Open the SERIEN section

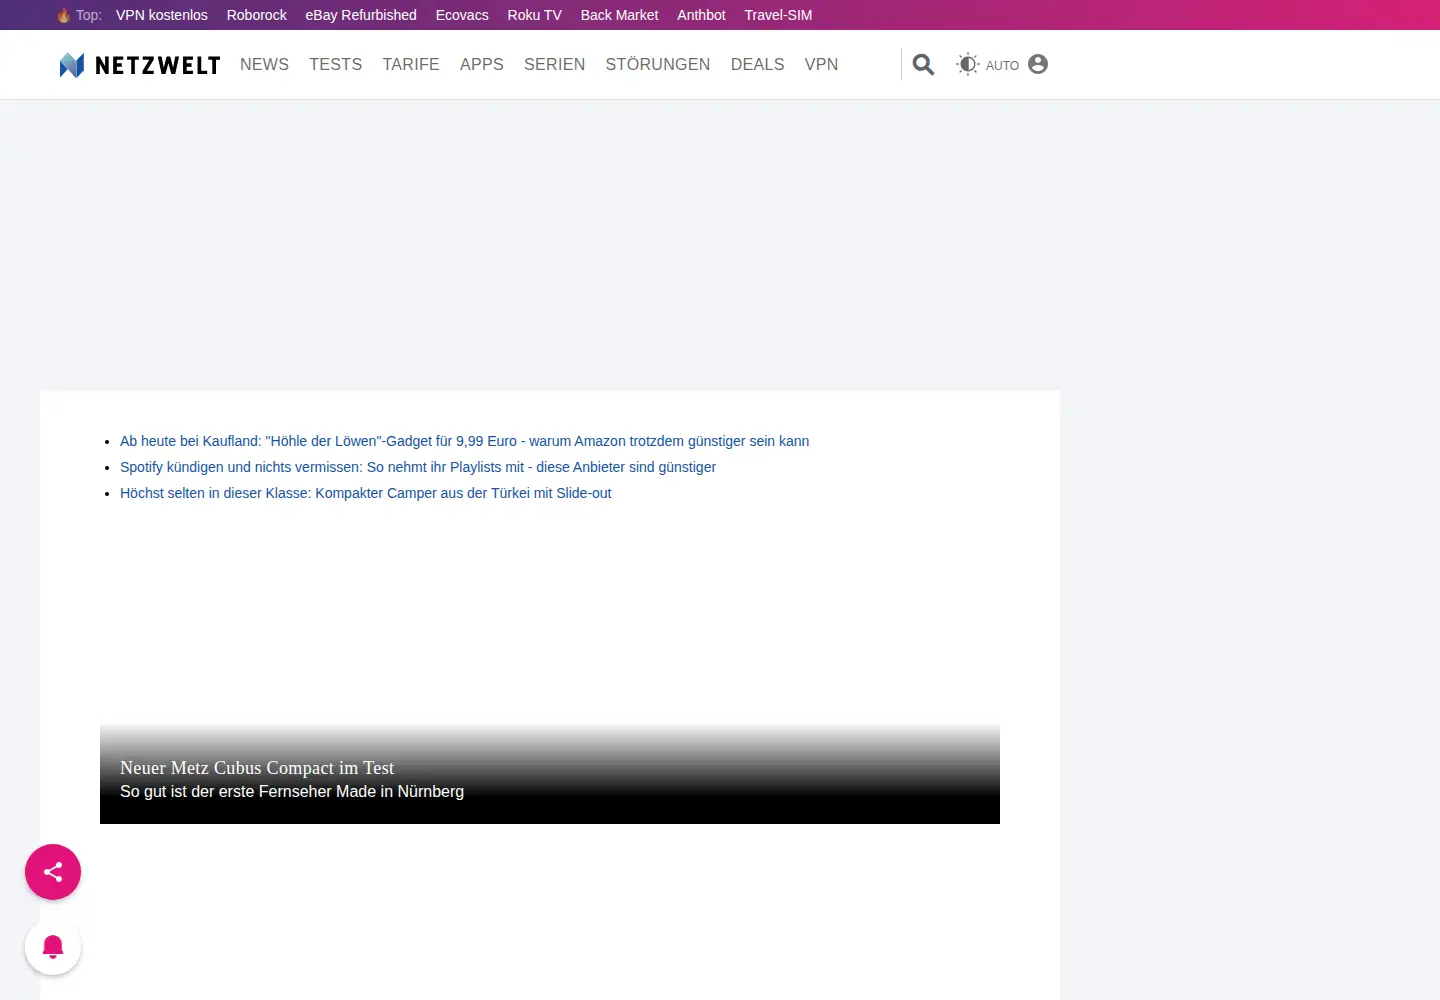555,64
